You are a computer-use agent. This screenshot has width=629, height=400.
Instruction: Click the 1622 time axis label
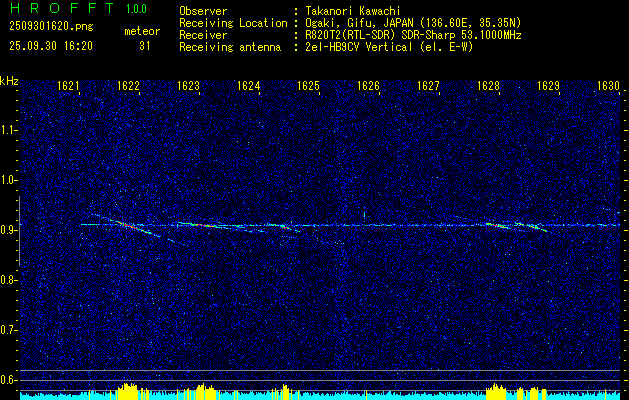point(128,85)
